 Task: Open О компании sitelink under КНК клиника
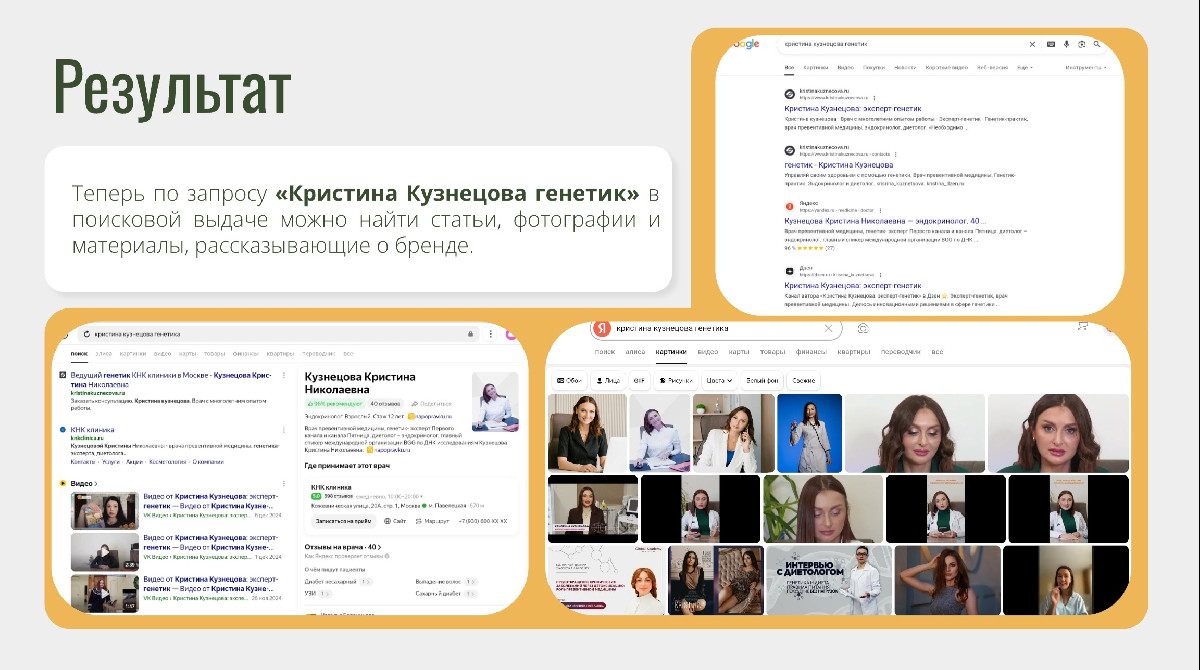tap(208, 461)
